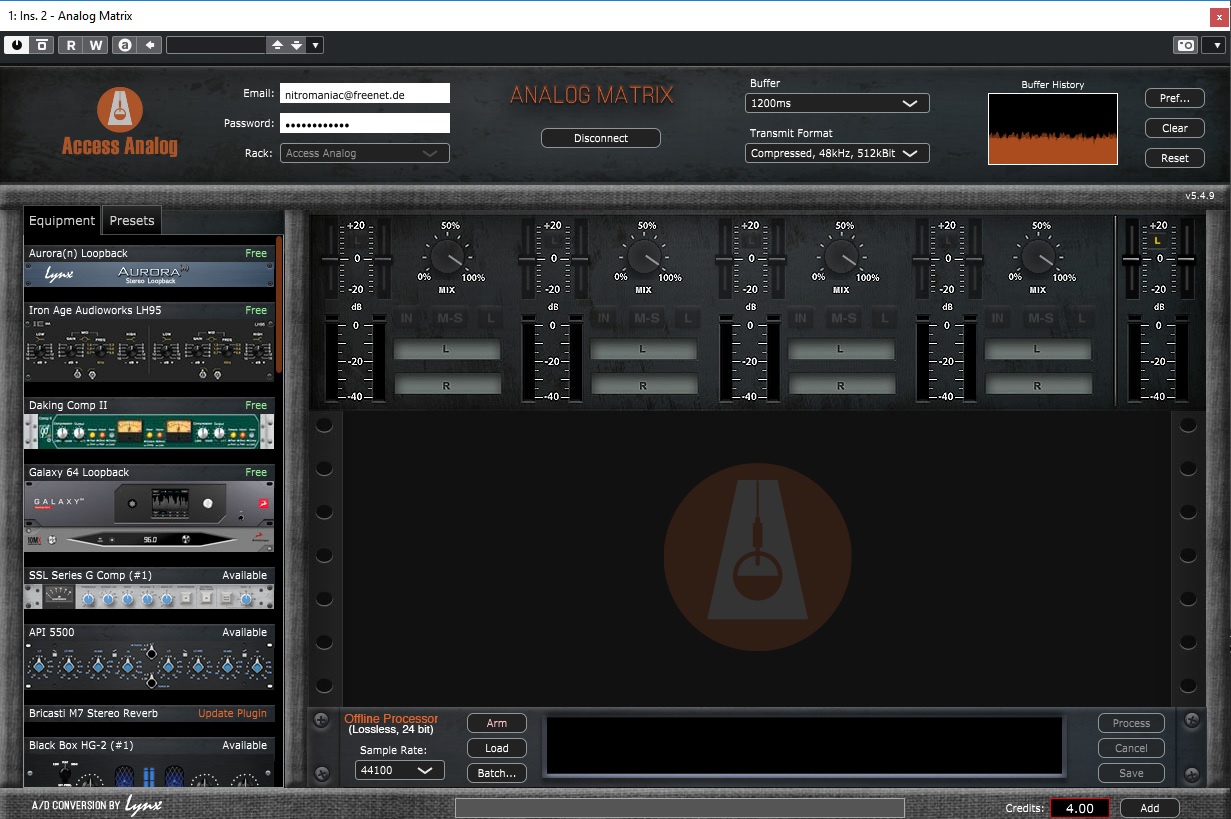Toggle the yellow L link on master section

1158,241
